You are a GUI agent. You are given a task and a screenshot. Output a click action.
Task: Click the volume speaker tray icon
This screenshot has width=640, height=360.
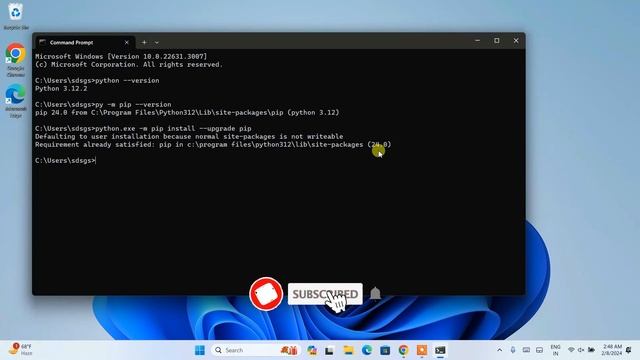tap(581, 350)
